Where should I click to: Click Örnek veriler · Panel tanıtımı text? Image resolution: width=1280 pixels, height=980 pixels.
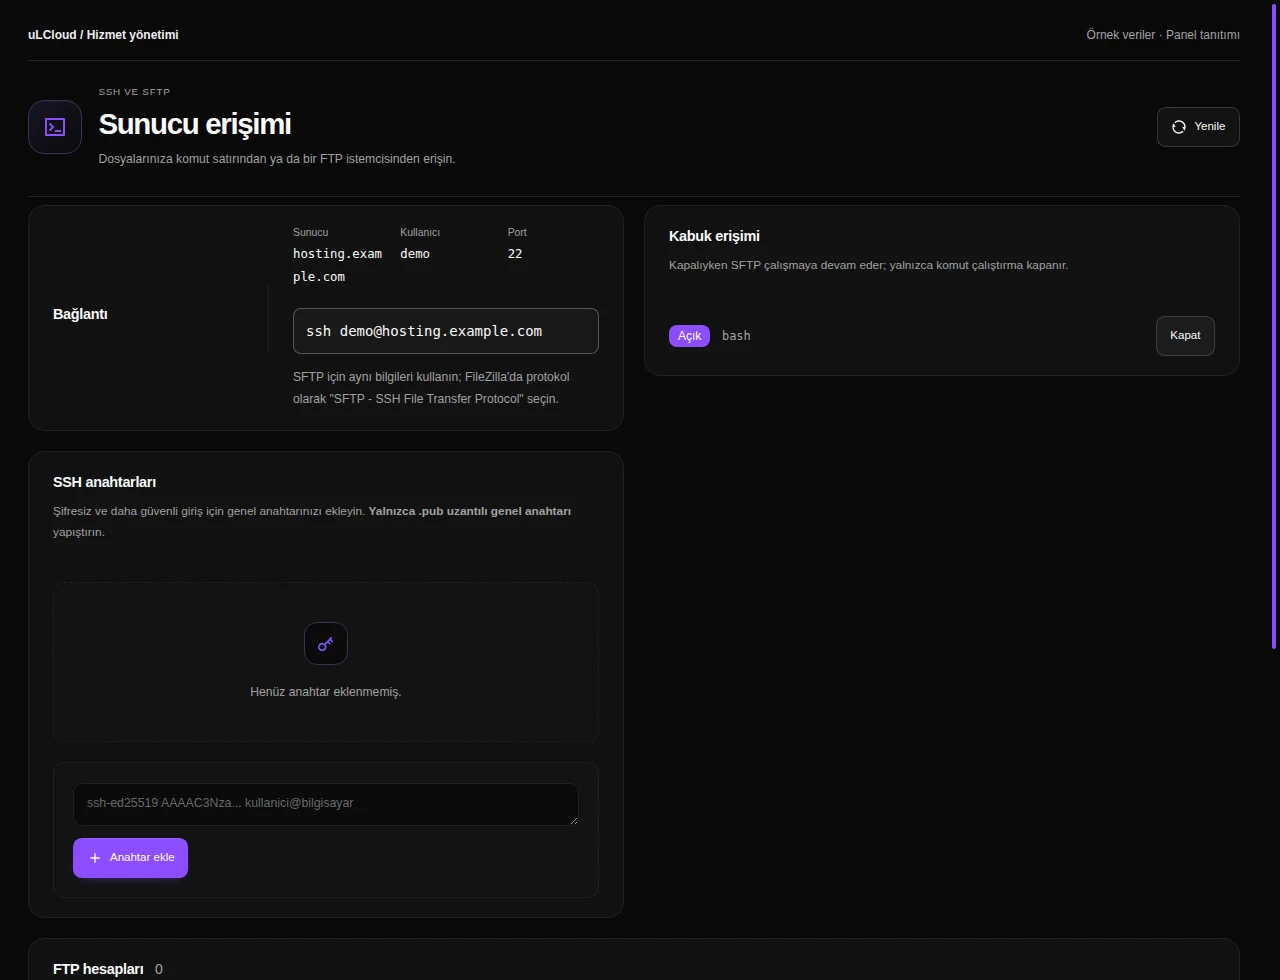(x=1163, y=35)
